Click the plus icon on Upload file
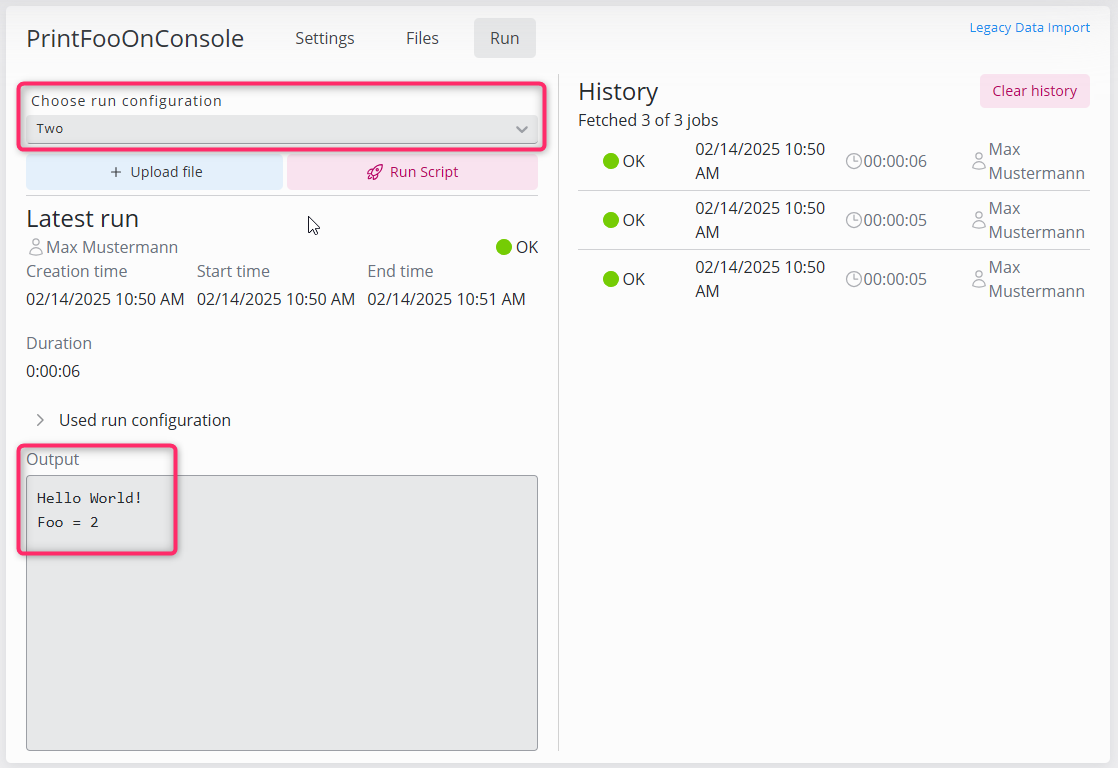The width and height of the screenshot is (1118, 768). 116,172
